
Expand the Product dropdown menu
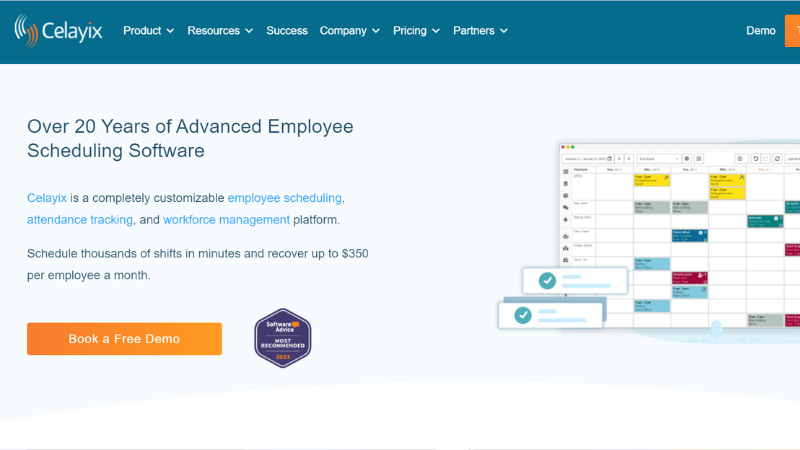coord(148,31)
